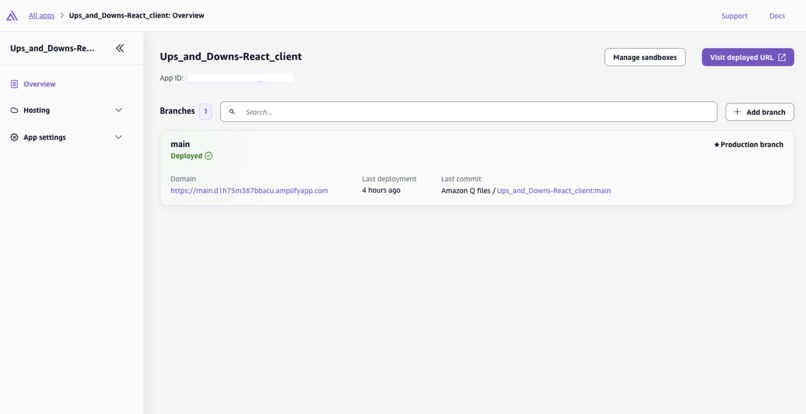Click the Ups_and_Downs-React_client page heading
The image size is (806, 414).
point(231,57)
